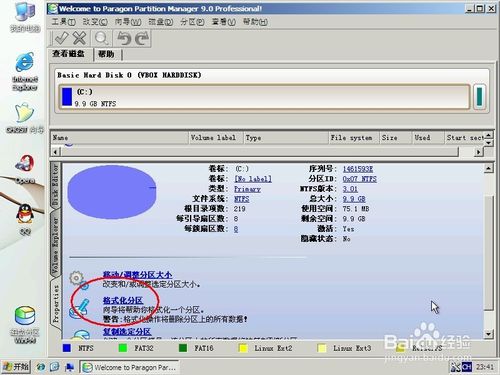Open the Internet Explorer desktop icon
The image size is (500, 375).
click(x=25, y=71)
